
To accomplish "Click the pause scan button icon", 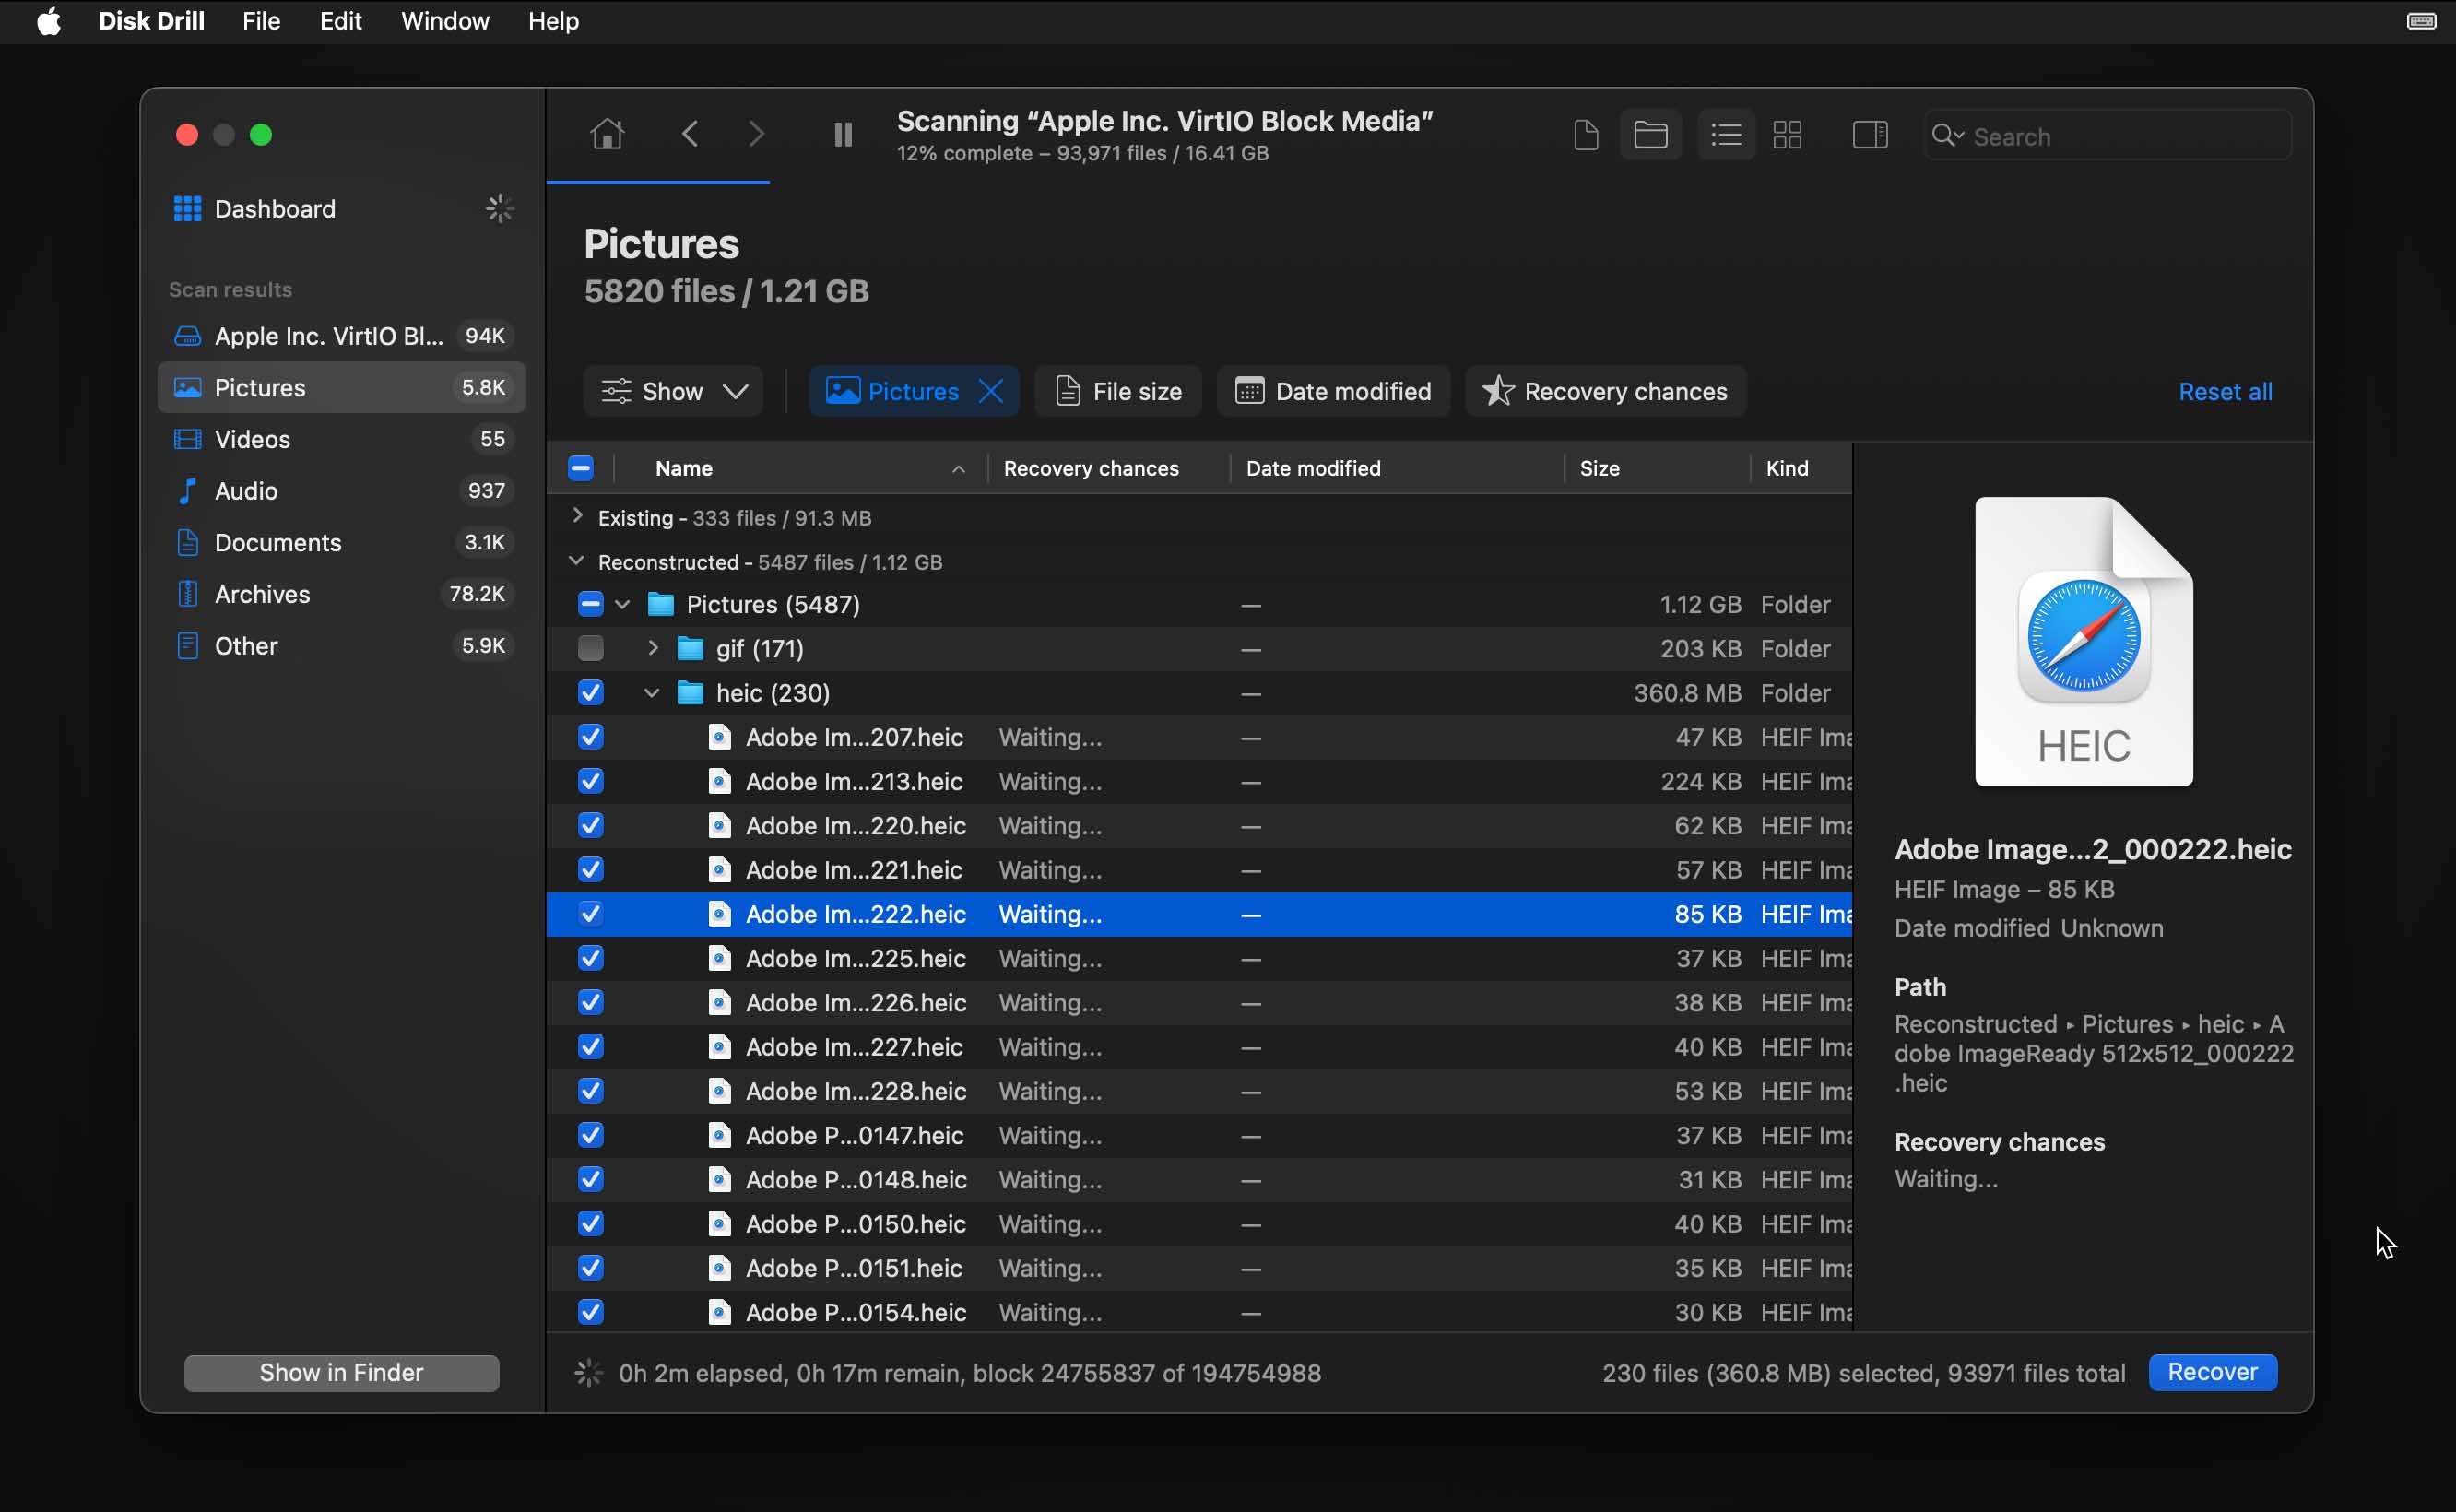I will (844, 134).
